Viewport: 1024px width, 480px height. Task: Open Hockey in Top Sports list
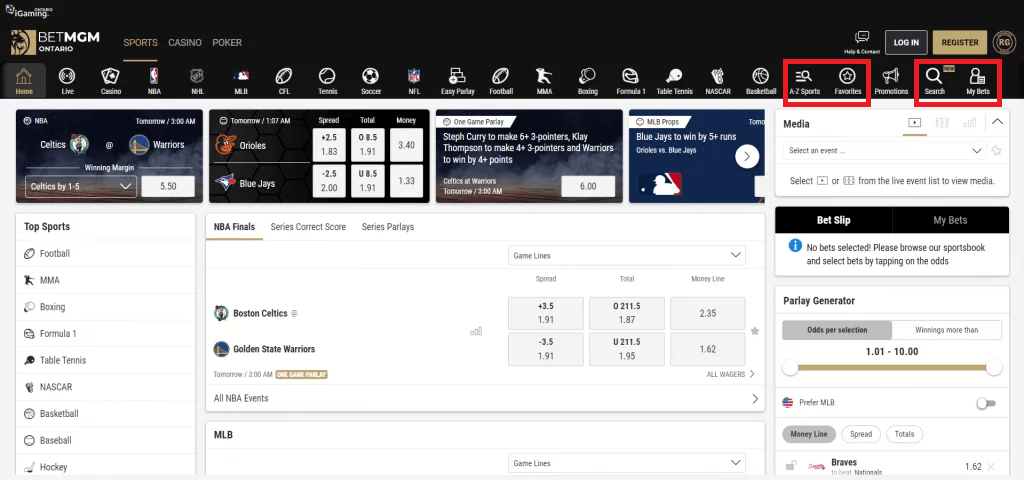(x=106, y=467)
